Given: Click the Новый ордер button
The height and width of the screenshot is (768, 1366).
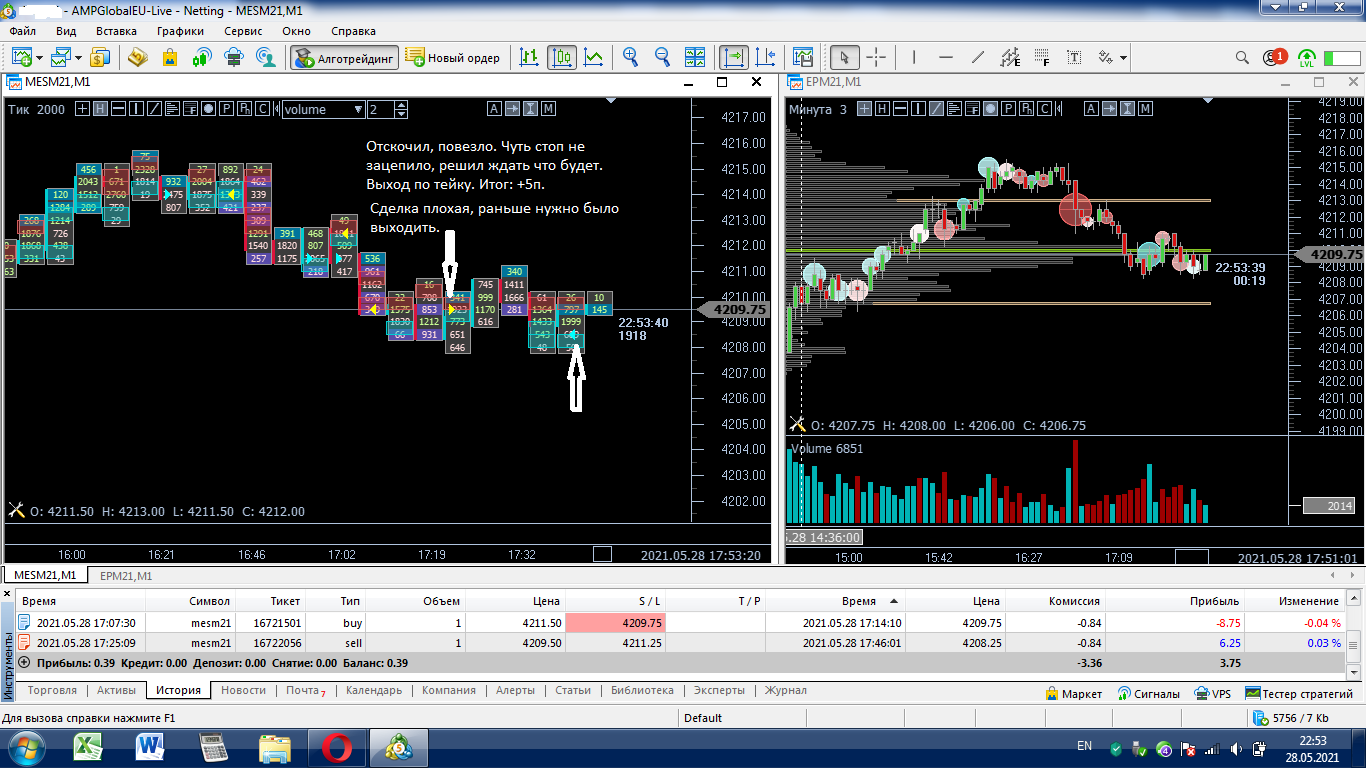Looking at the screenshot, I should pyautogui.click(x=453, y=58).
